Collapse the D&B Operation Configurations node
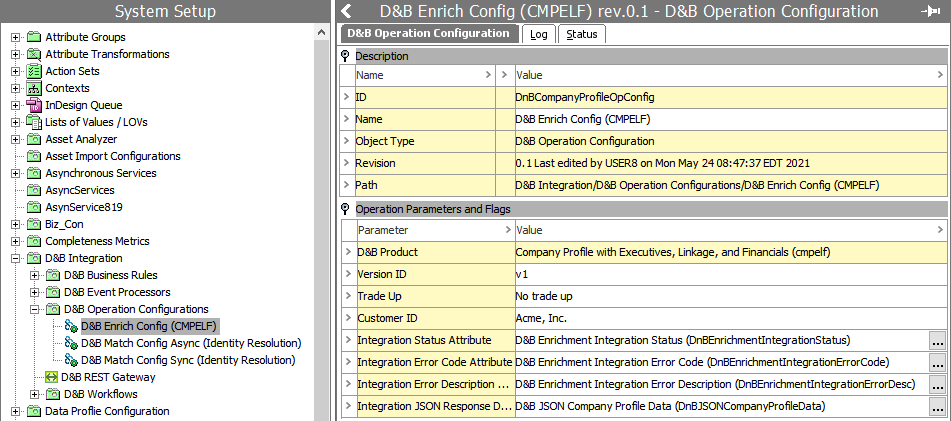The width and height of the screenshot is (951, 421). tap(35, 309)
